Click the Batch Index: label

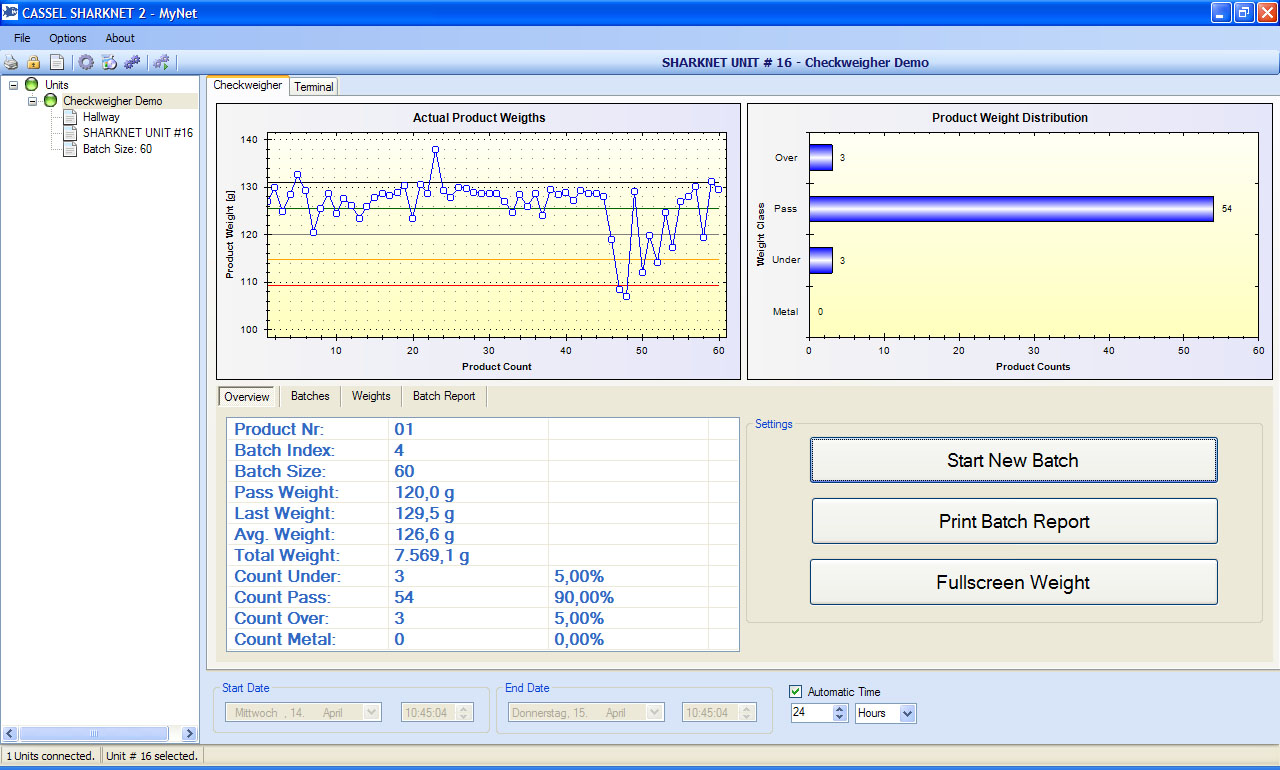(x=284, y=450)
